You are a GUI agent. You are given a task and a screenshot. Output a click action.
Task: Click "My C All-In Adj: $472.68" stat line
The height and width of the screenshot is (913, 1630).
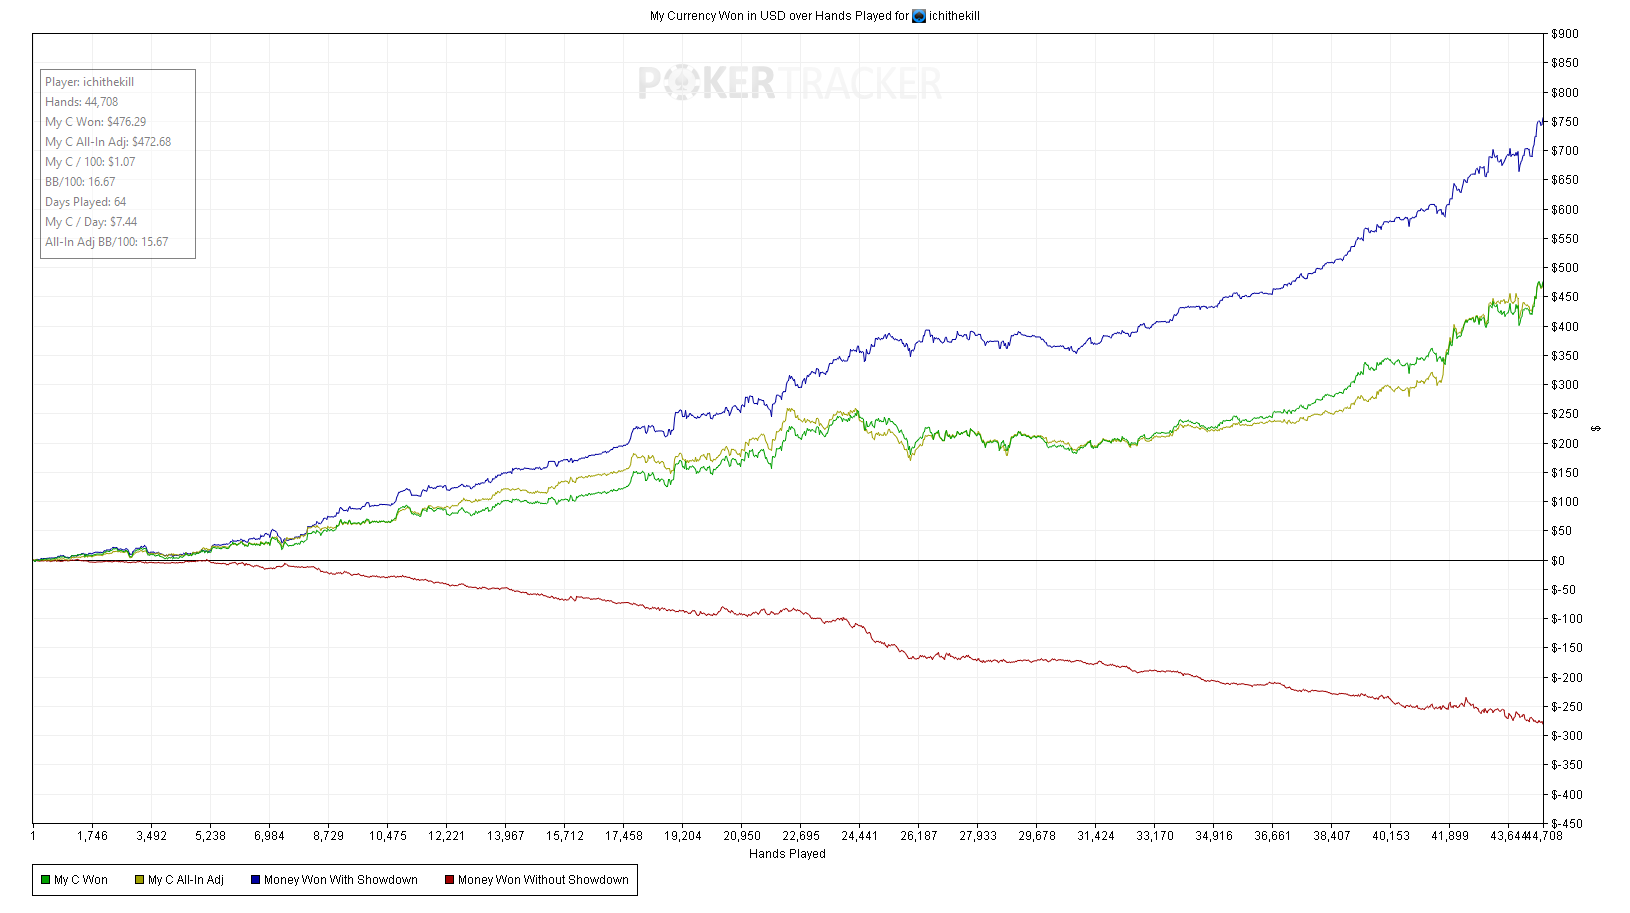108,142
